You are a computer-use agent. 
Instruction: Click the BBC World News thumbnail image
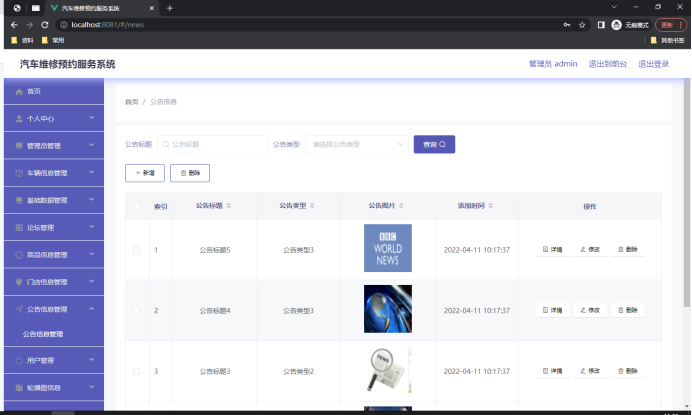click(388, 248)
